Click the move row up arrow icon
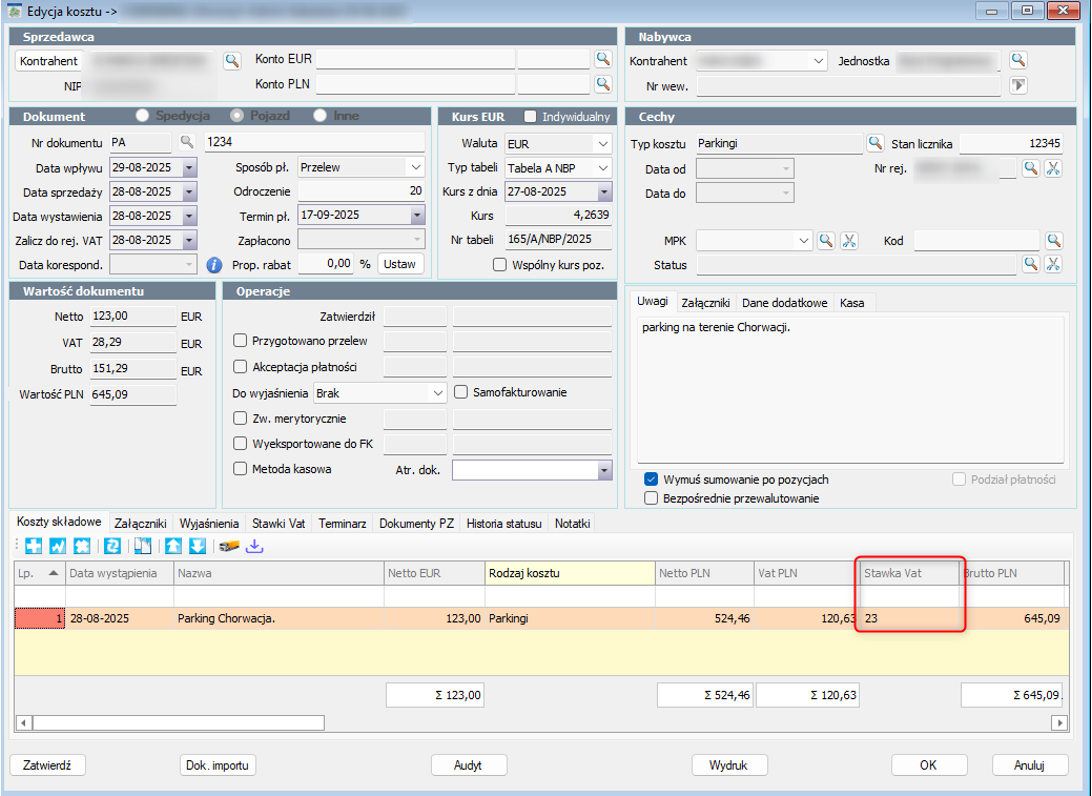1092x796 pixels. pyautogui.click(x=173, y=546)
